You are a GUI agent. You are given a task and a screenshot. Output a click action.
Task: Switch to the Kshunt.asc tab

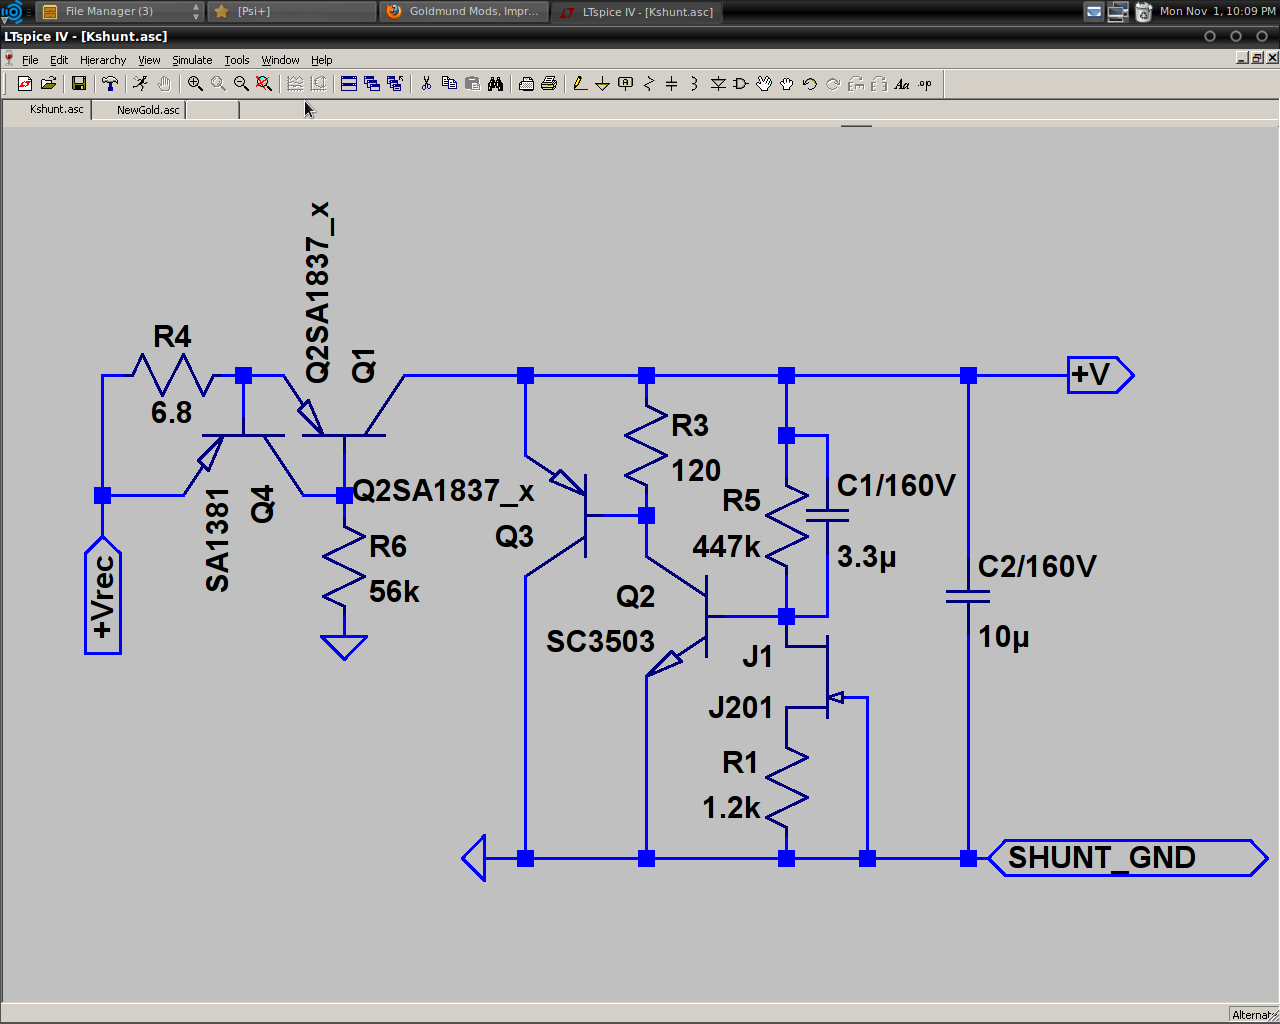[56, 109]
